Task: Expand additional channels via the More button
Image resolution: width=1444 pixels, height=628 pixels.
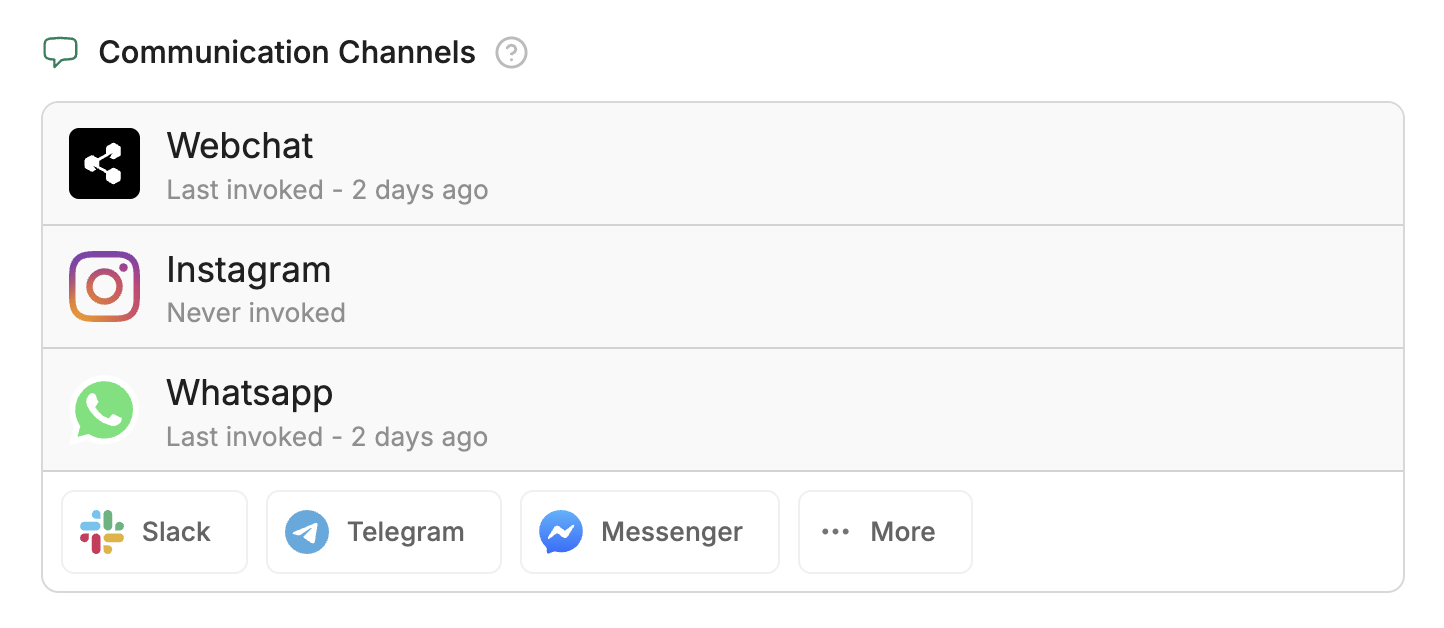Action: (x=885, y=532)
